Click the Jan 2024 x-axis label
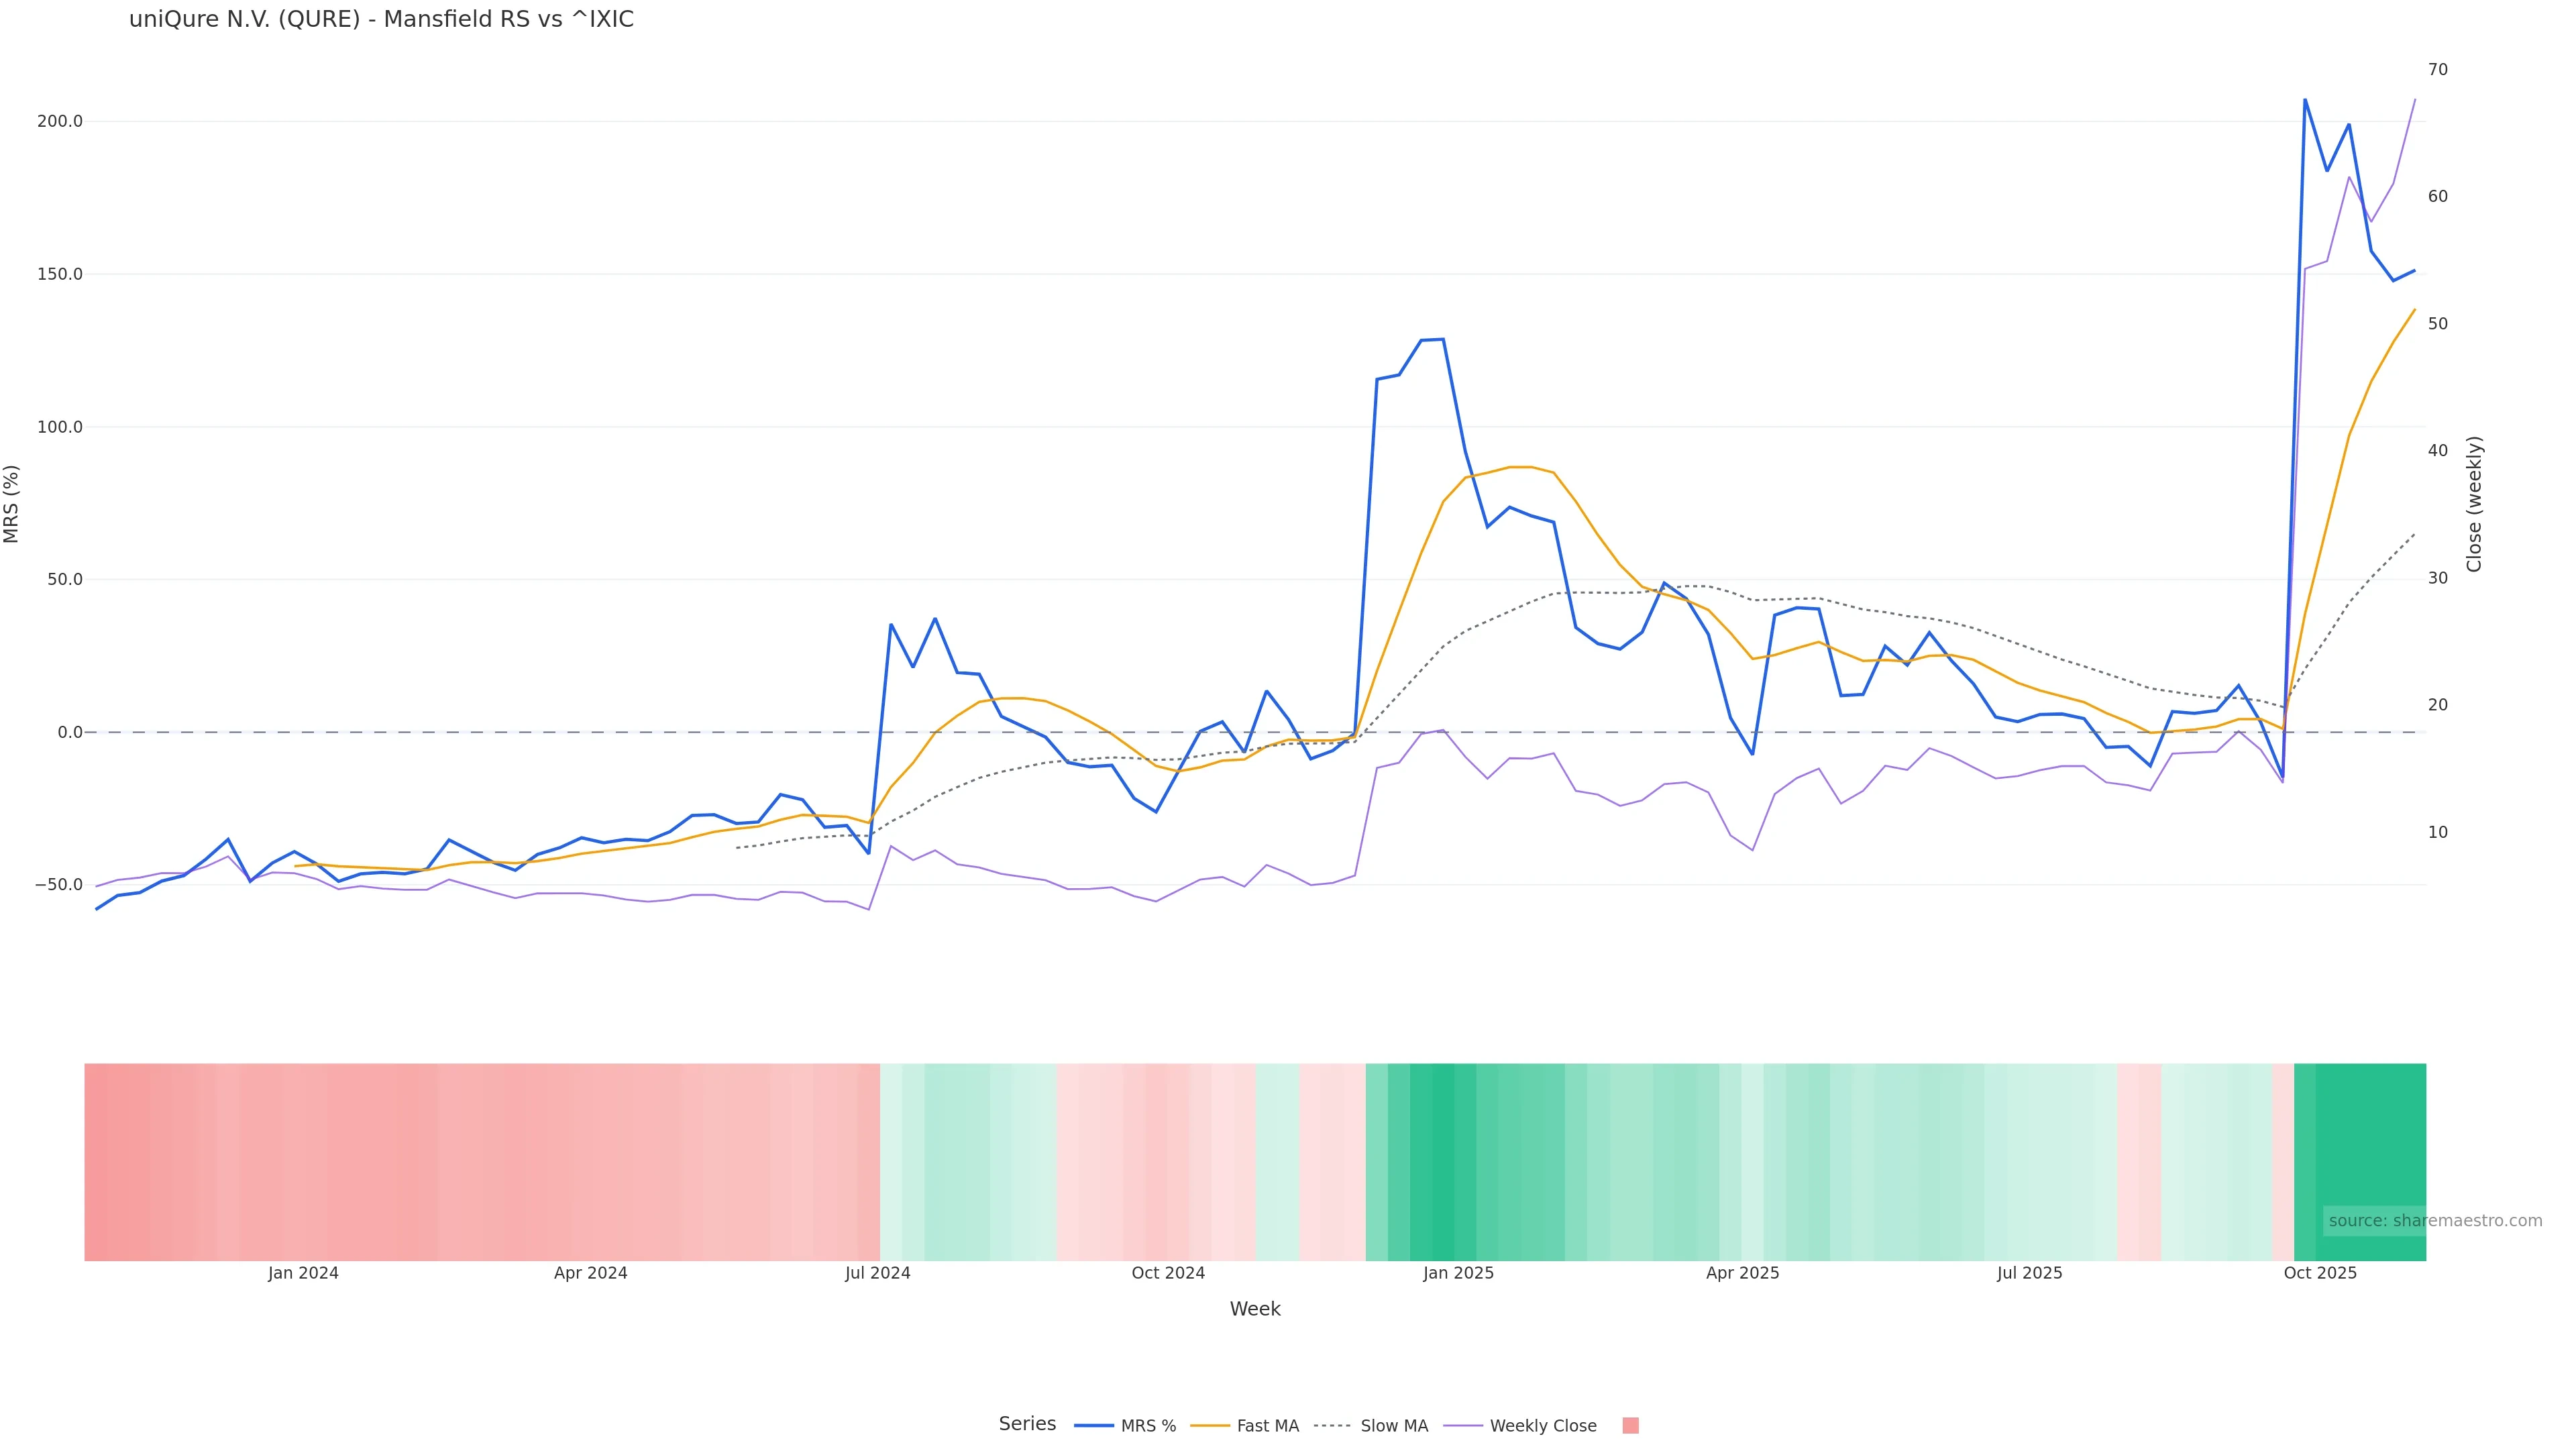The height and width of the screenshot is (1449, 2576). pyautogui.click(x=303, y=1274)
